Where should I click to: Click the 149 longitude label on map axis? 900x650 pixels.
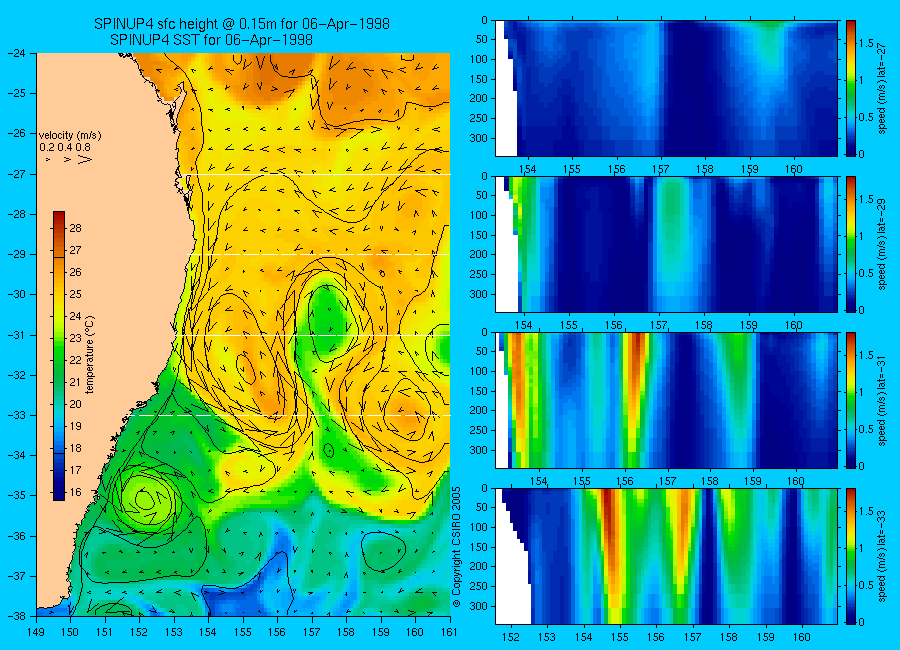[36, 632]
